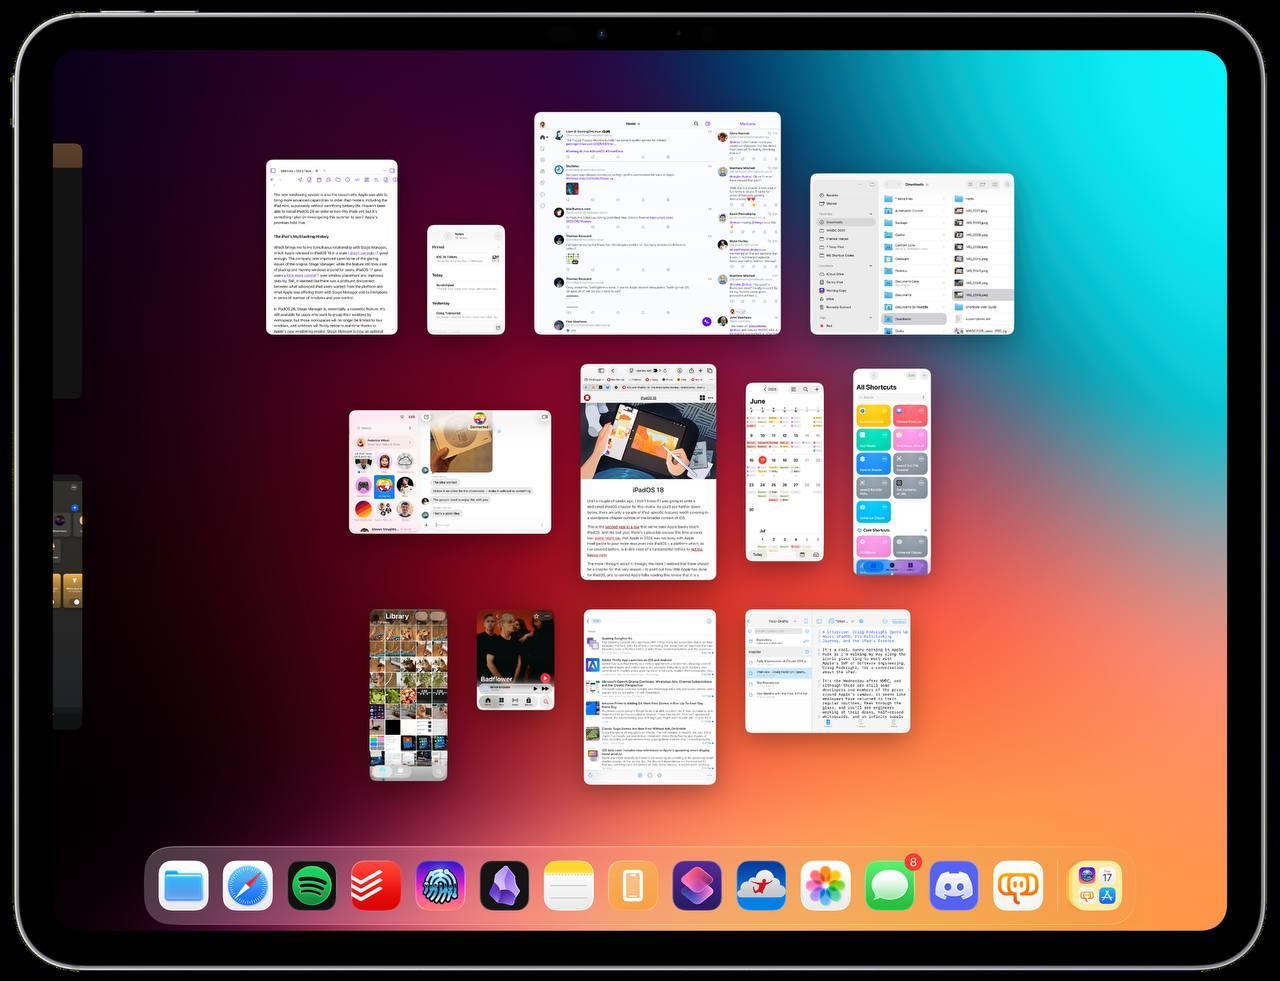The image size is (1280, 981).
Task: Open the social timeline Home window
Action: (x=657, y=223)
